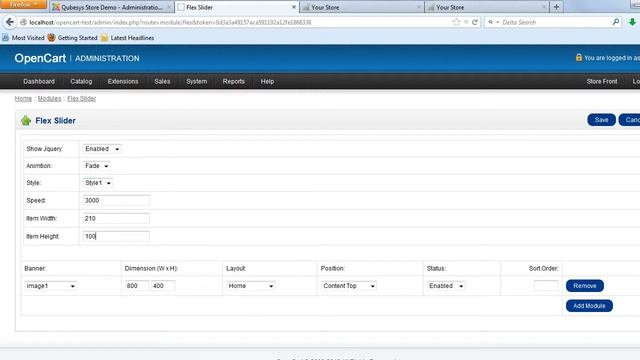The image size is (640, 360).
Task: Click the Flex Slider puzzle piece icon
Action: point(26,120)
